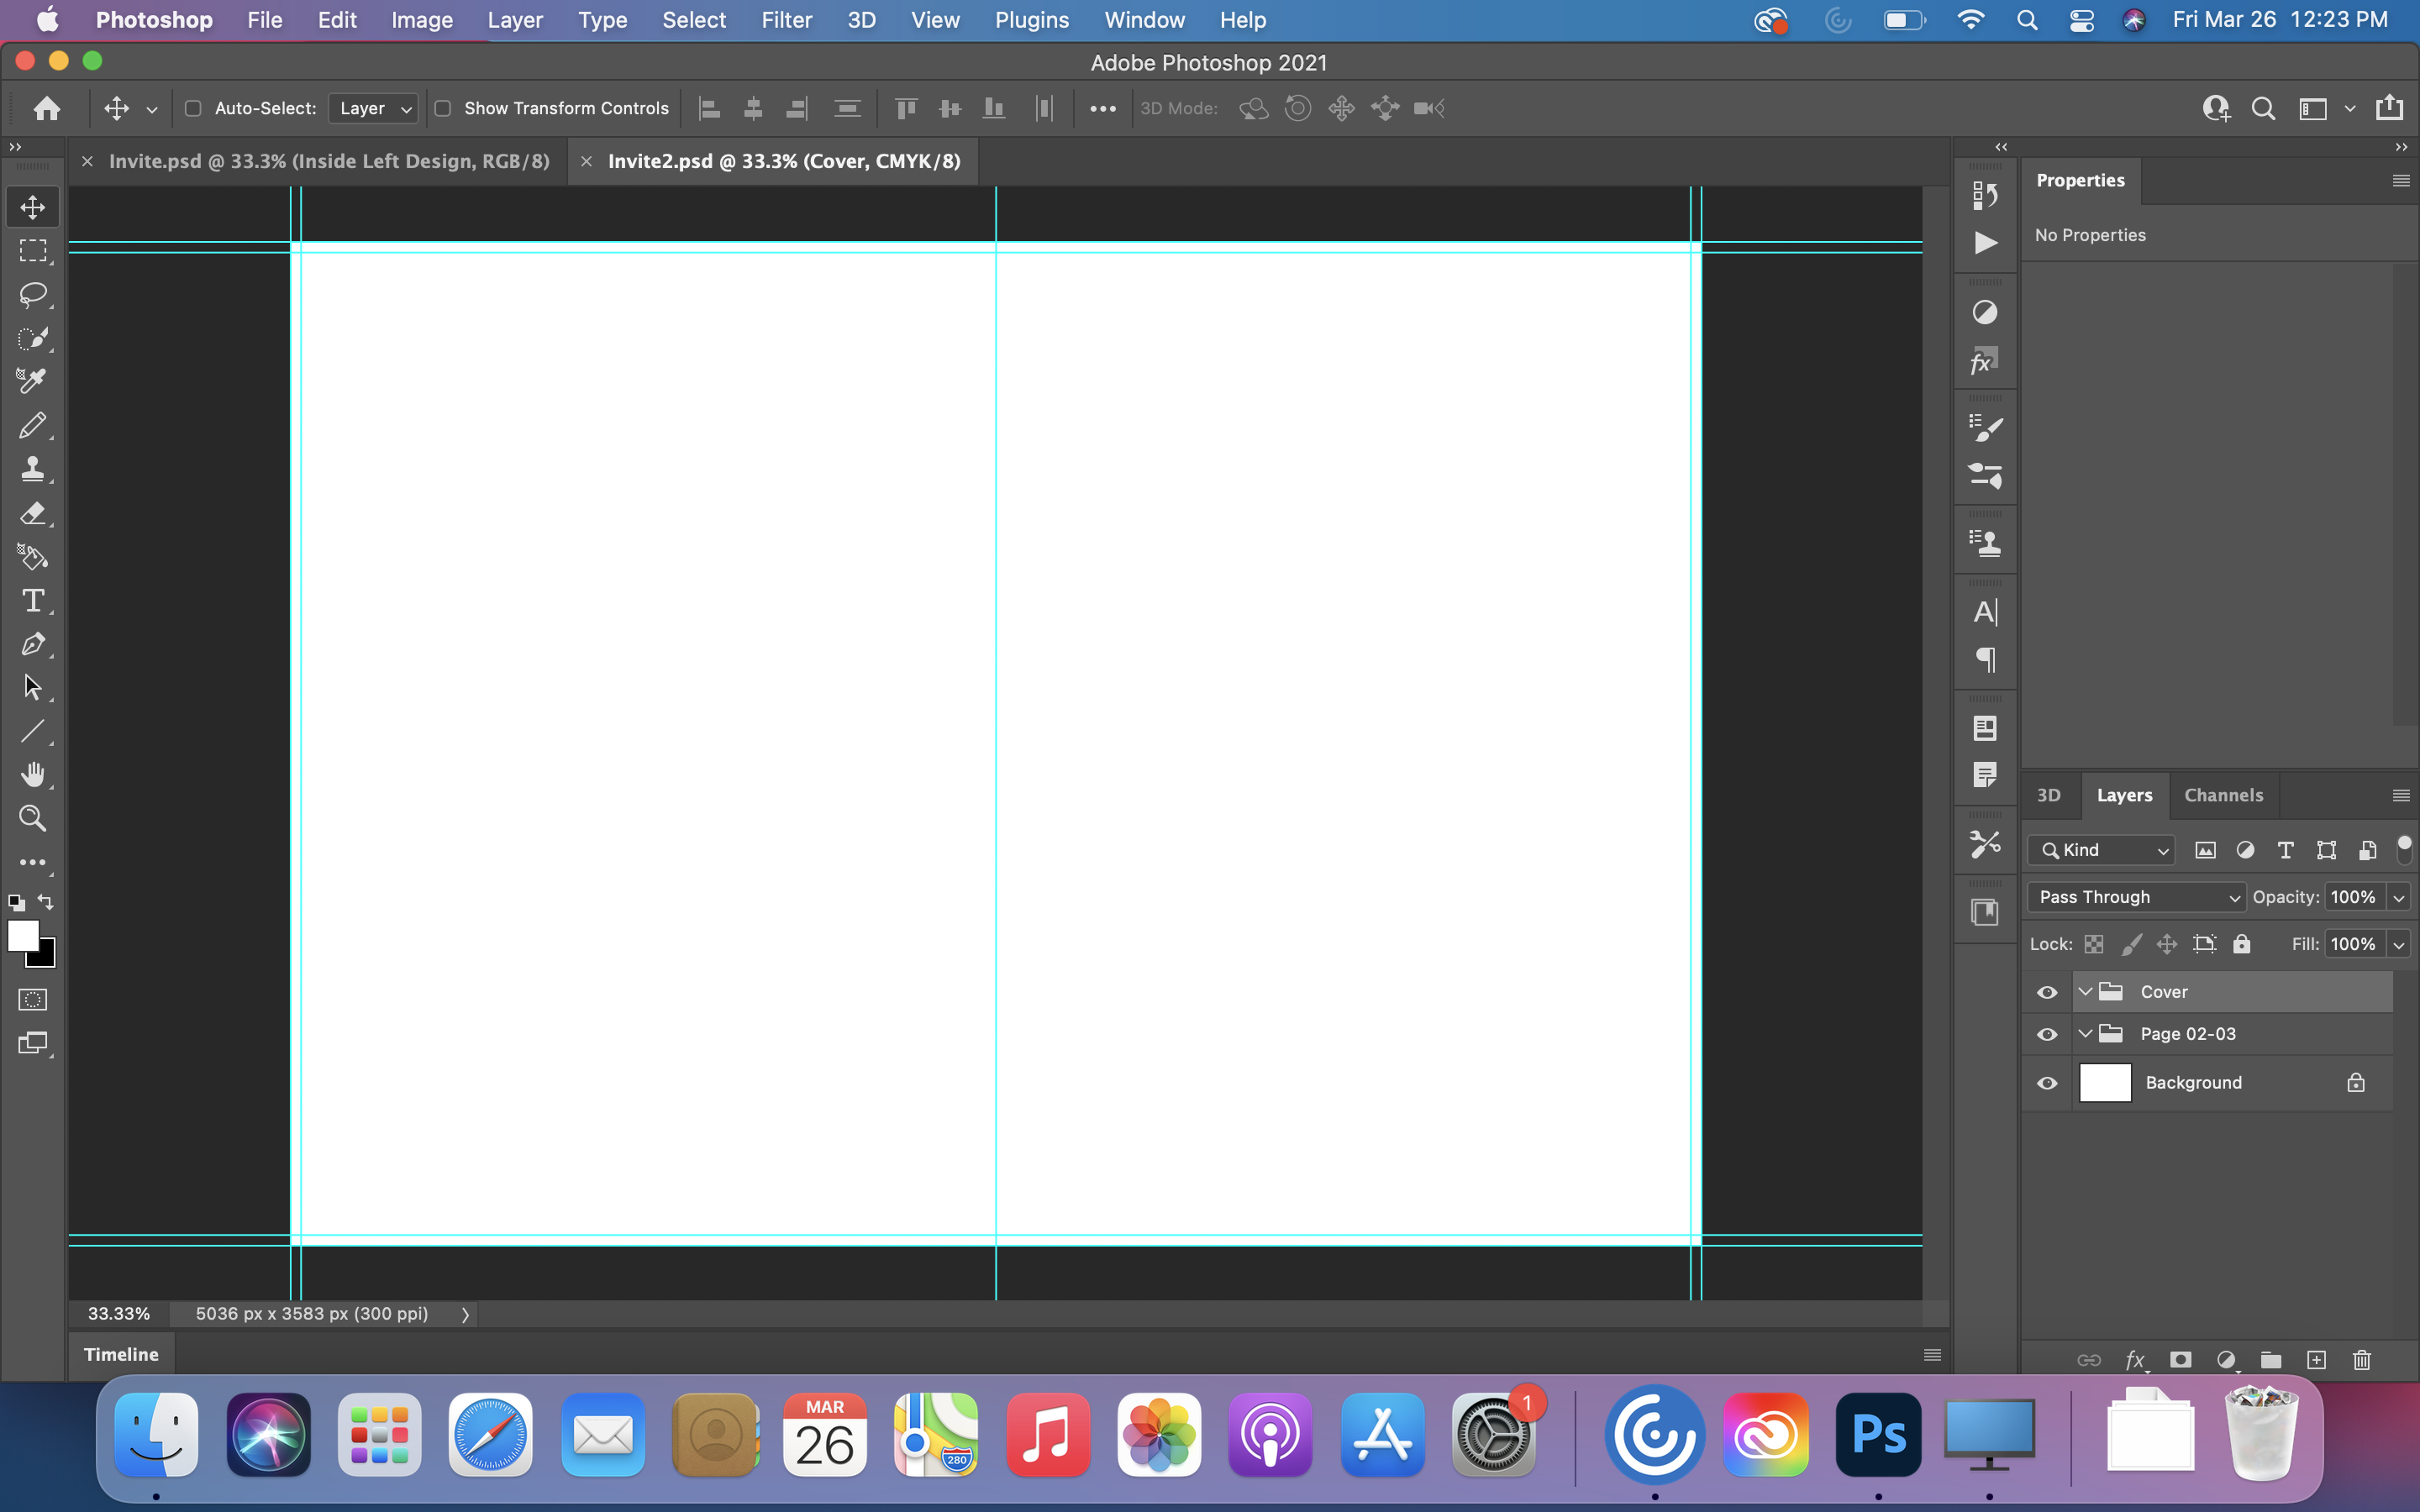Image resolution: width=2420 pixels, height=1512 pixels.
Task: Hide the Background layer visibility eye
Action: 2047,1083
